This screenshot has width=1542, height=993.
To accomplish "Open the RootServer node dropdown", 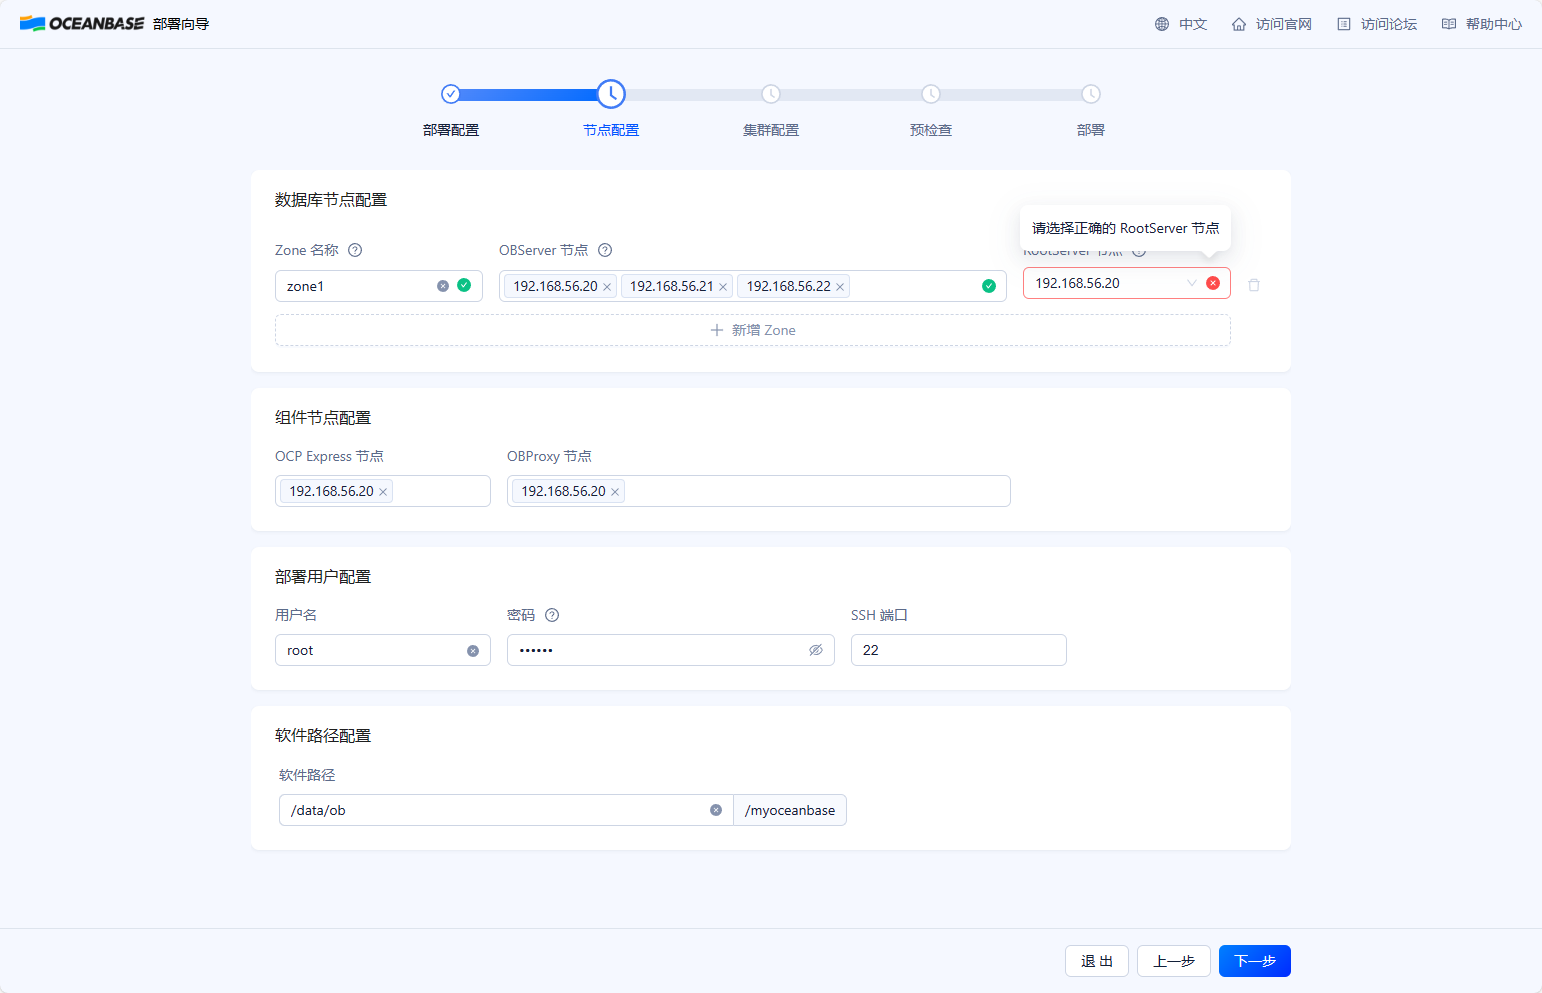I will pos(1126,283).
